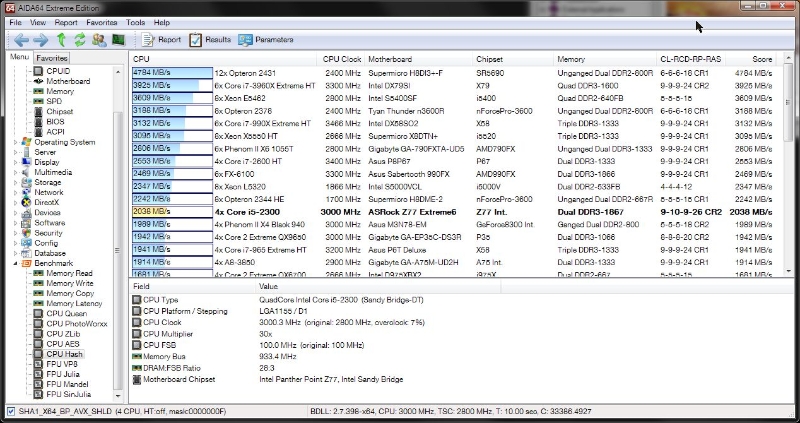Expand the DirectX tree node
This screenshot has width=800, height=423.
click(x=15, y=203)
